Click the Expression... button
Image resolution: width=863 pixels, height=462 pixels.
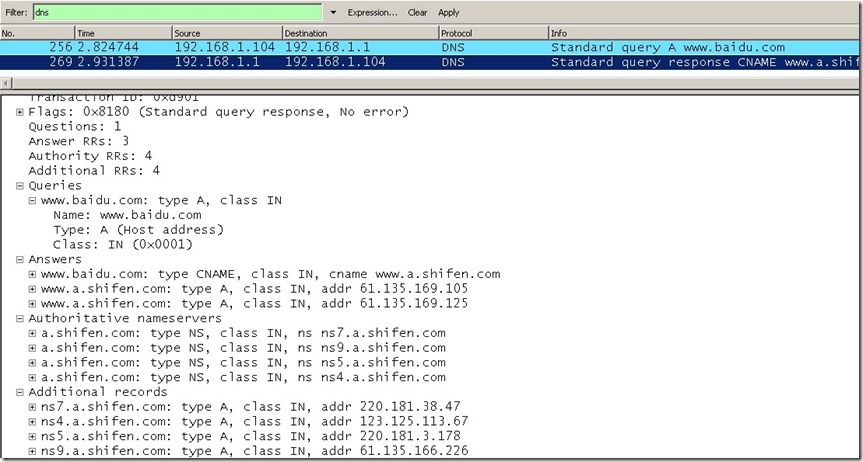(x=372, y=13)
